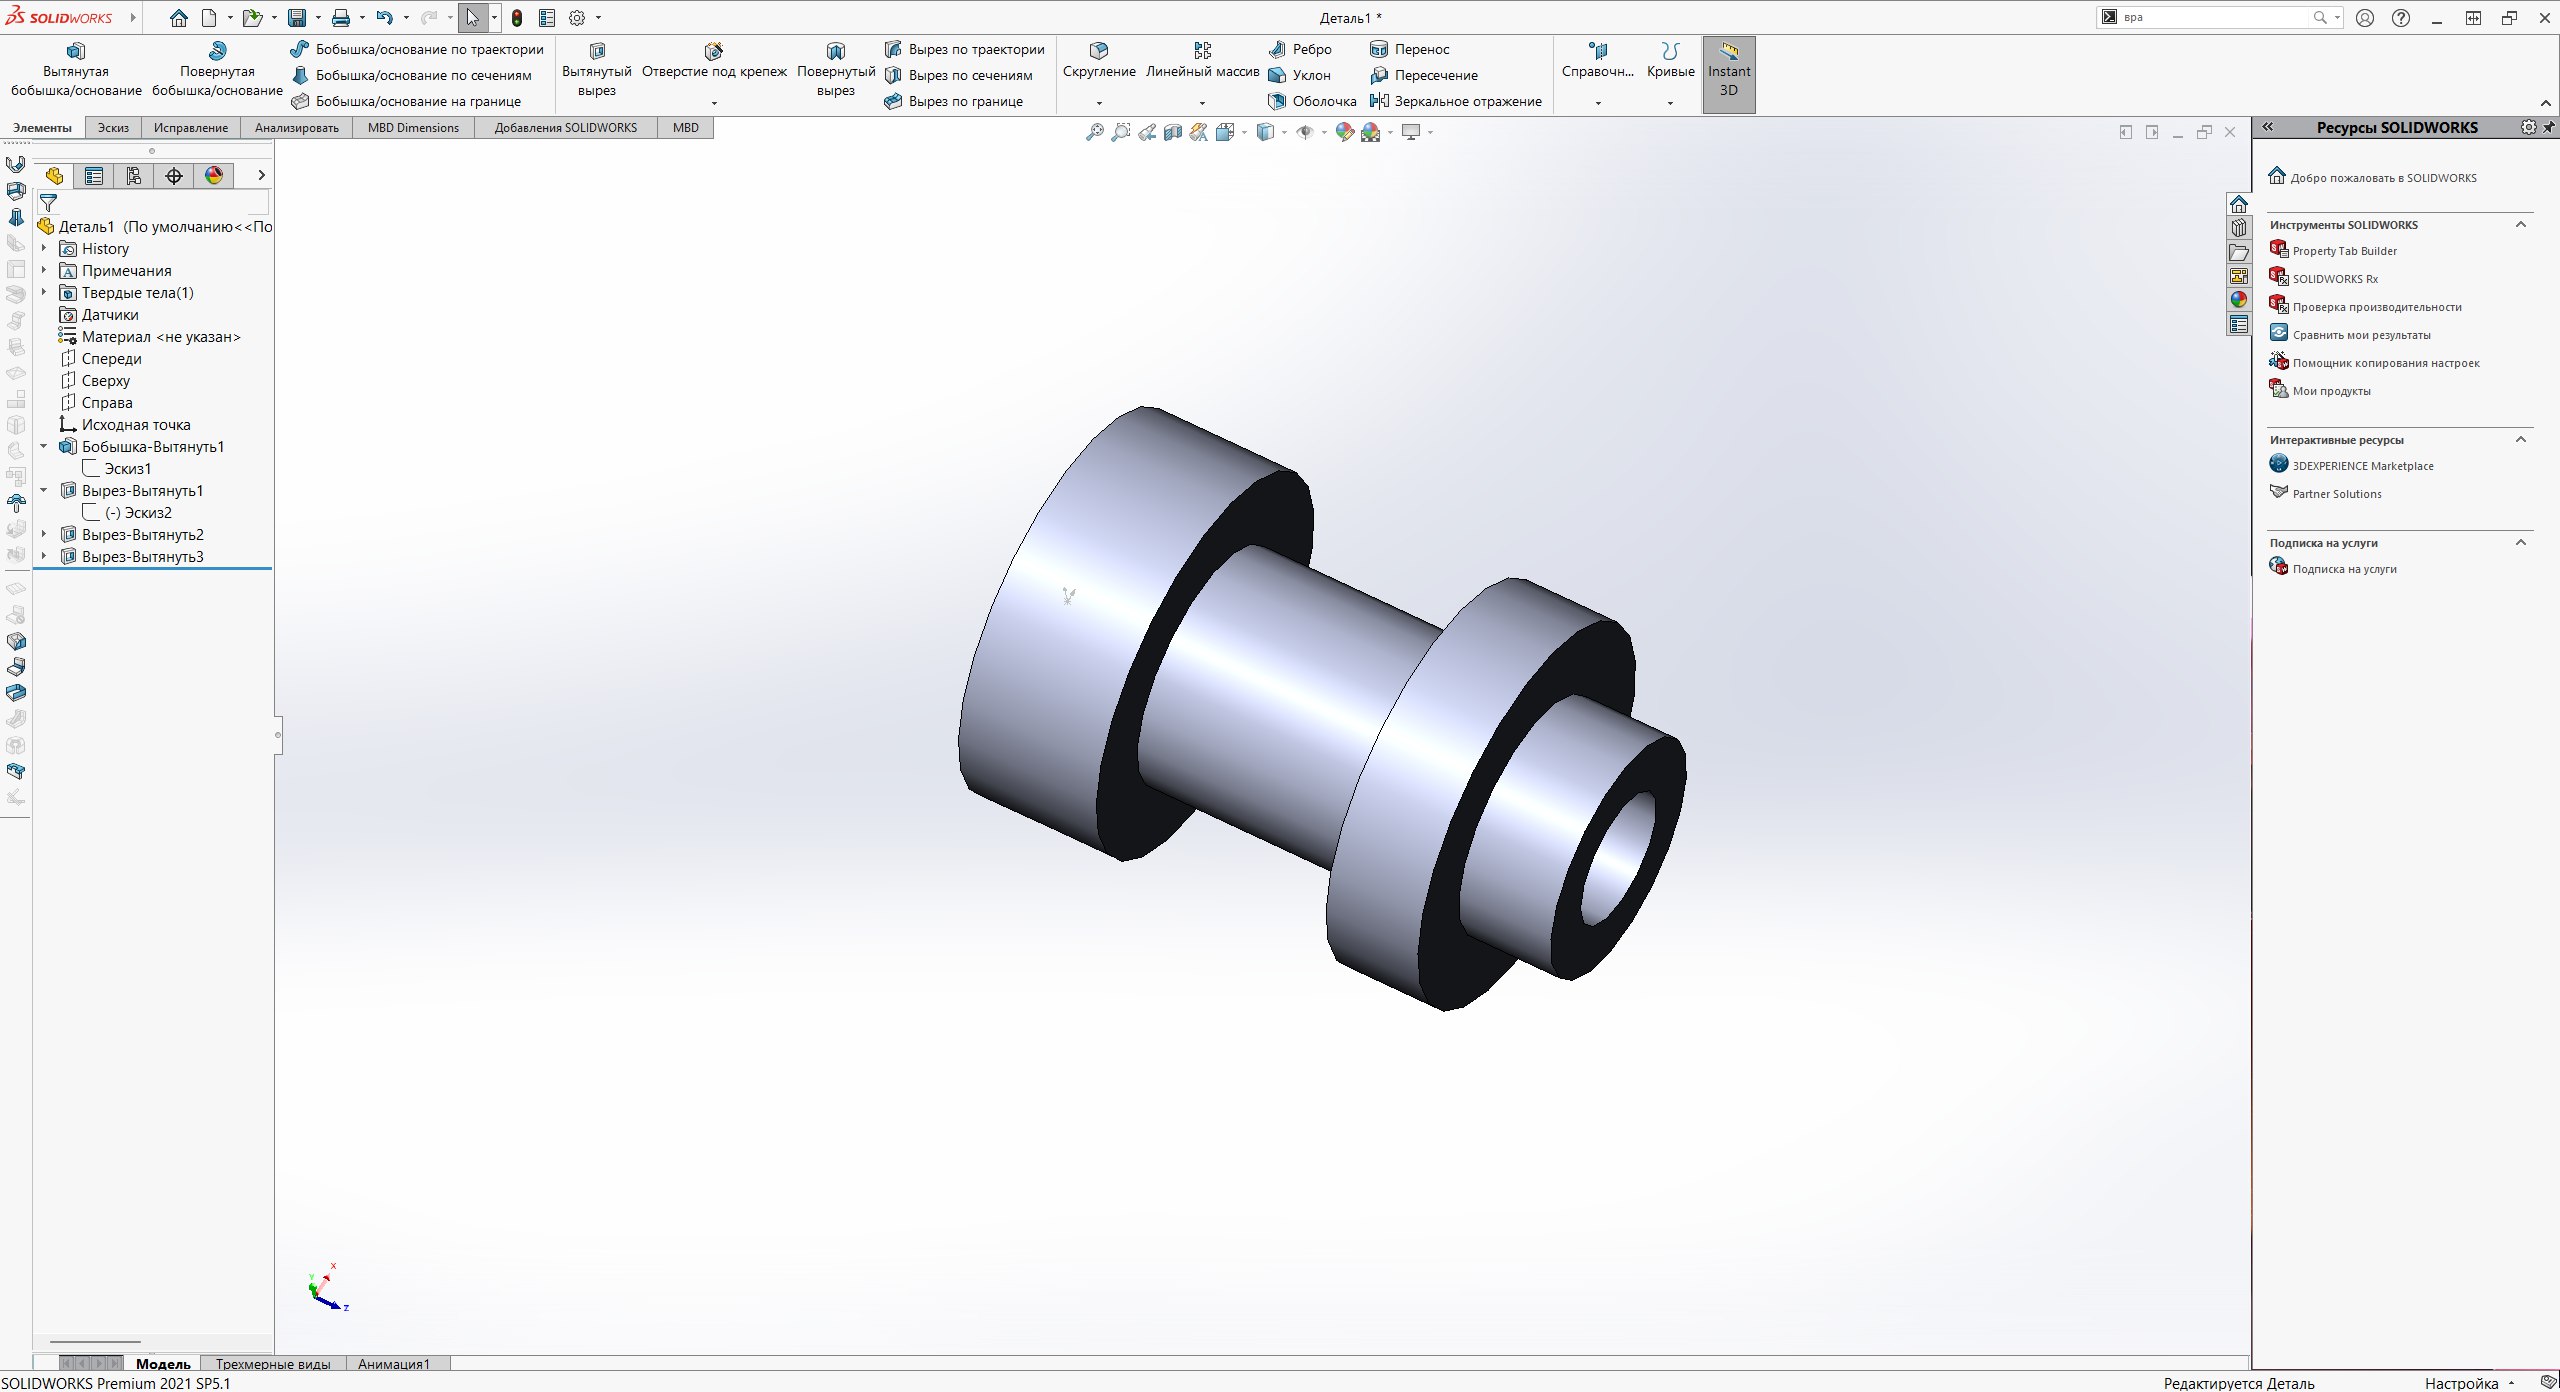Open the DisplayManager appearance tab in the feature tree
Viewport: 2560px width, 1392px height.
pyautogui.click(x=214, y=176)
